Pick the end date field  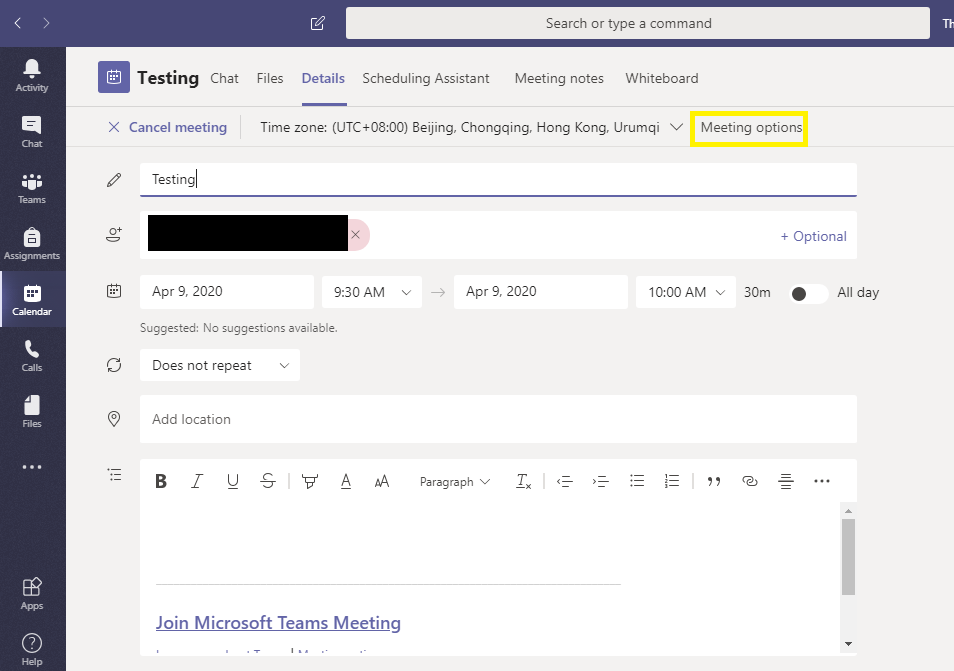pyautogui.click(x=540, y=292)
